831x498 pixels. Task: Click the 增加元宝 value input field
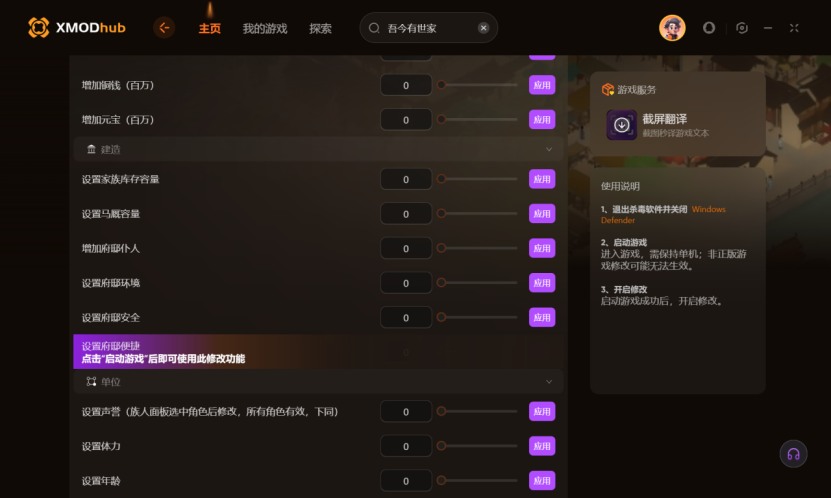(406, 120)
